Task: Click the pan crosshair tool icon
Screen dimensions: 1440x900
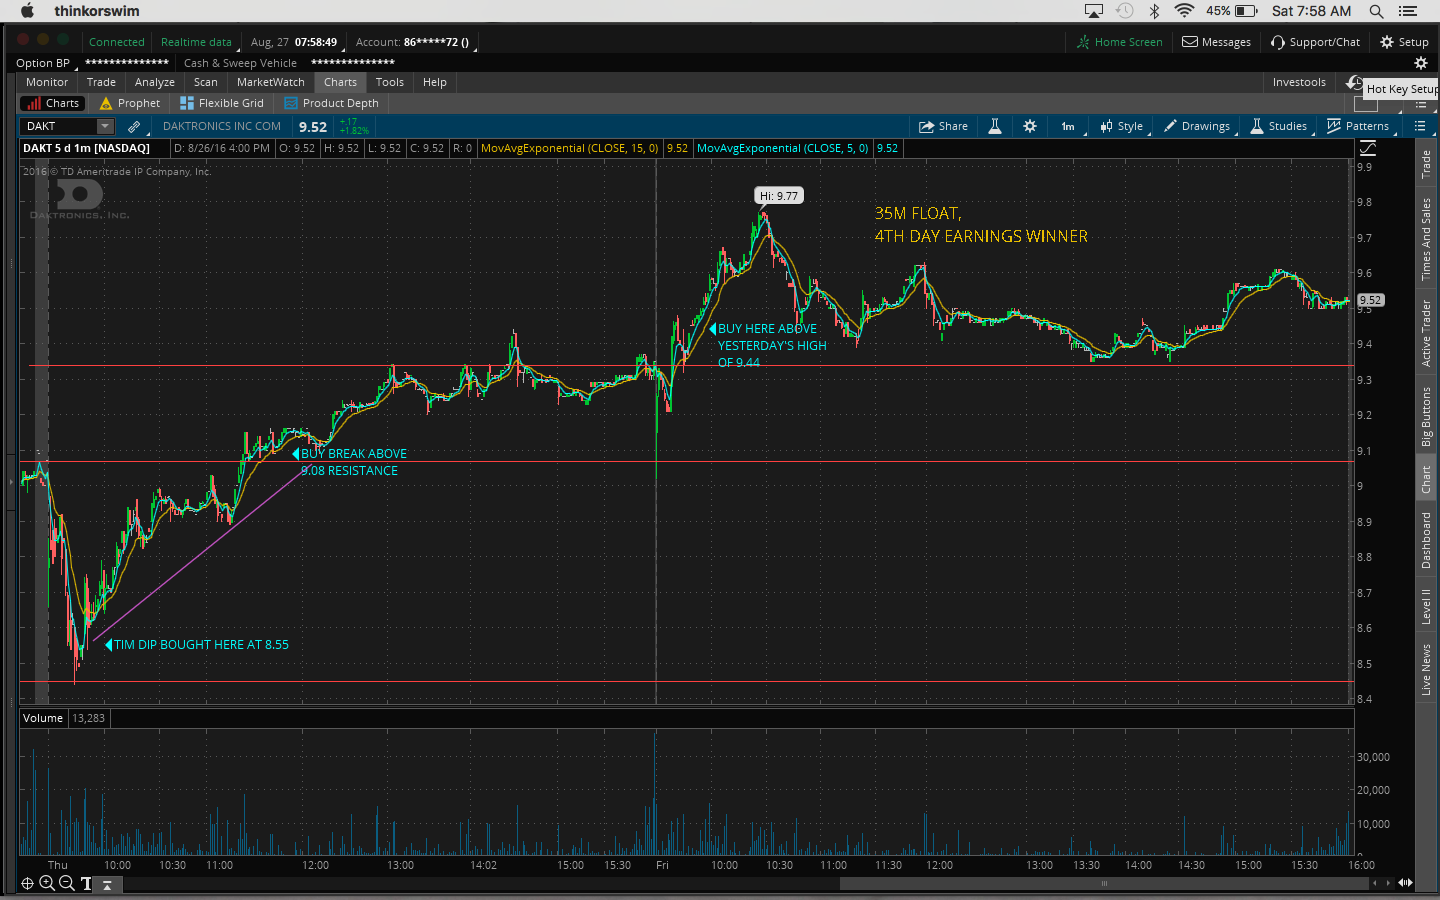Action: click(27, 883)
